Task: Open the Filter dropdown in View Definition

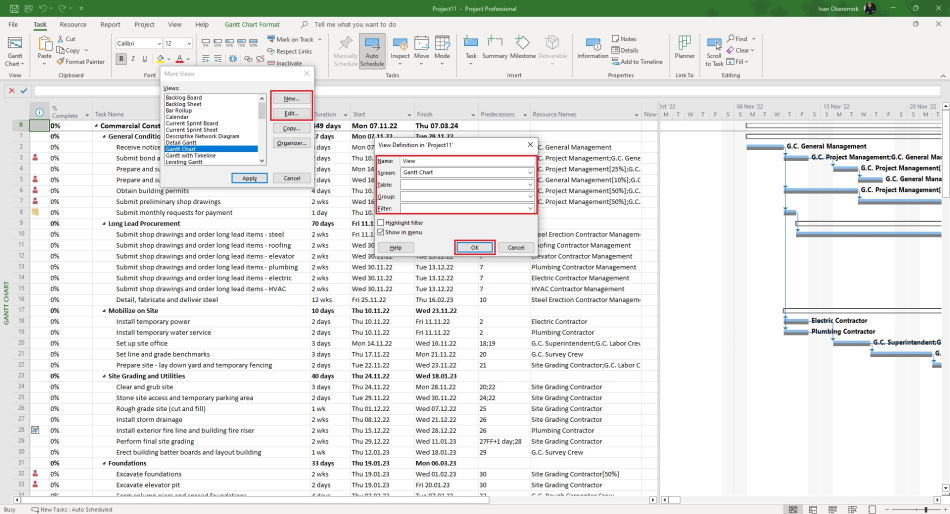Action: tap(530, 208)
